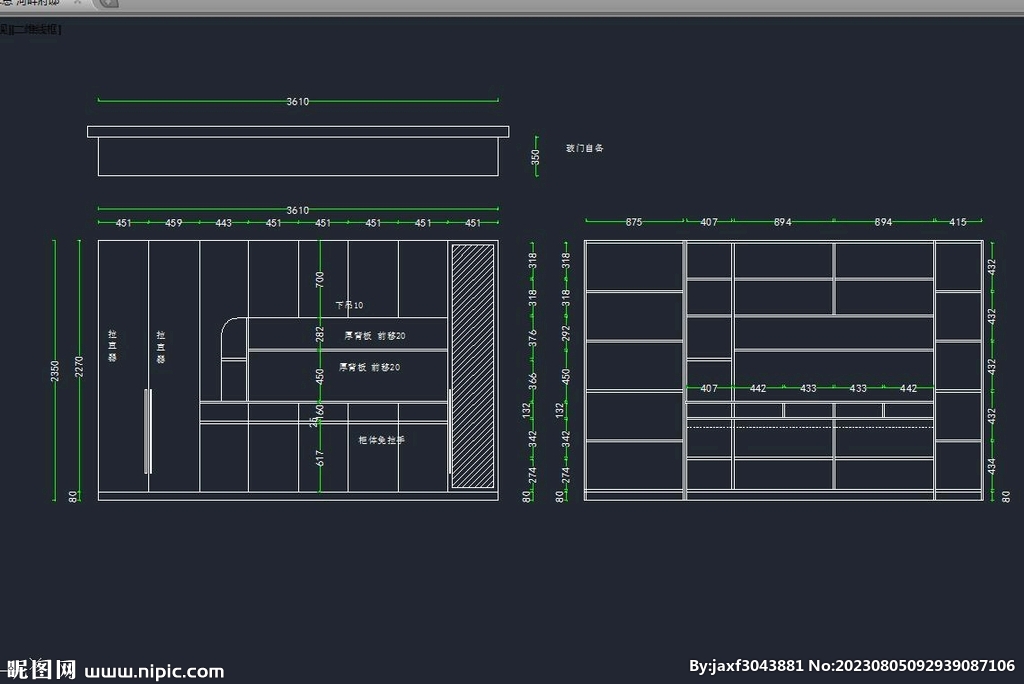
Task: Select the text note right of the 350 dimension
Action: point(585,148)
